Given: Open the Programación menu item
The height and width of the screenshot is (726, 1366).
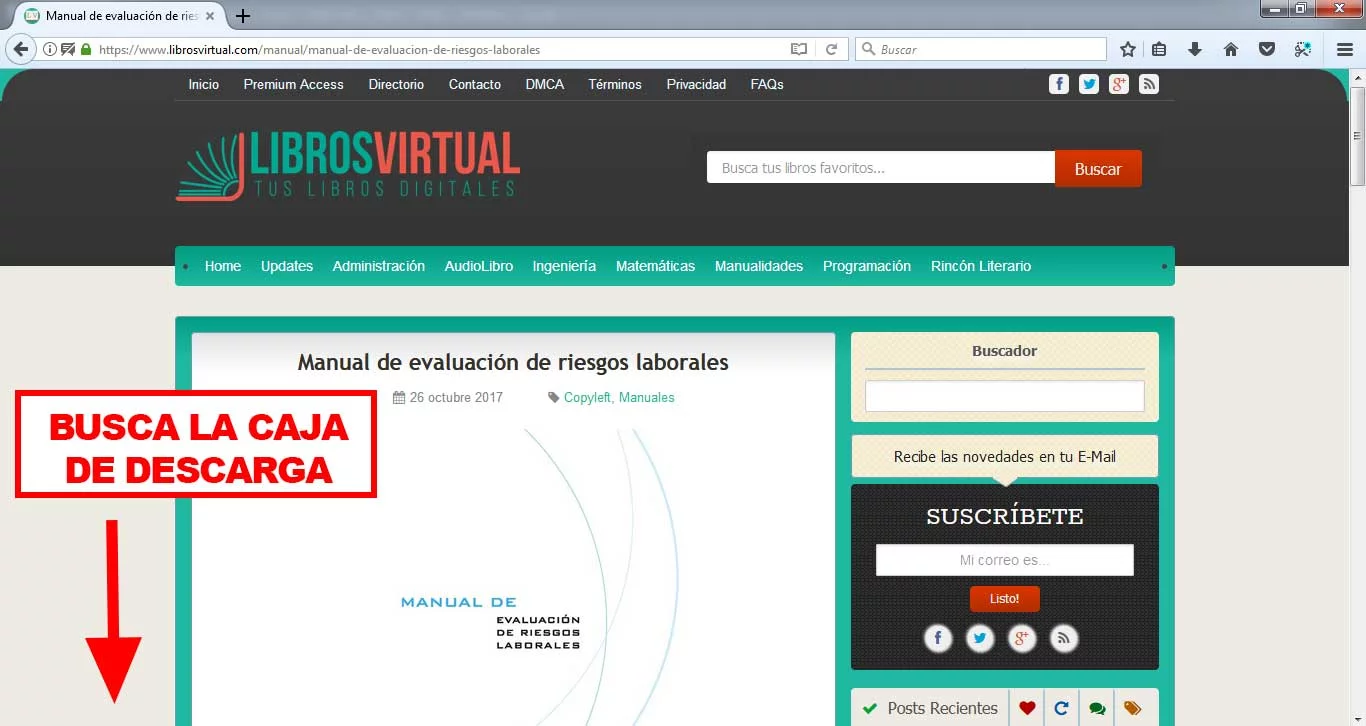Looking at the screenshot, I should point(866,266).
